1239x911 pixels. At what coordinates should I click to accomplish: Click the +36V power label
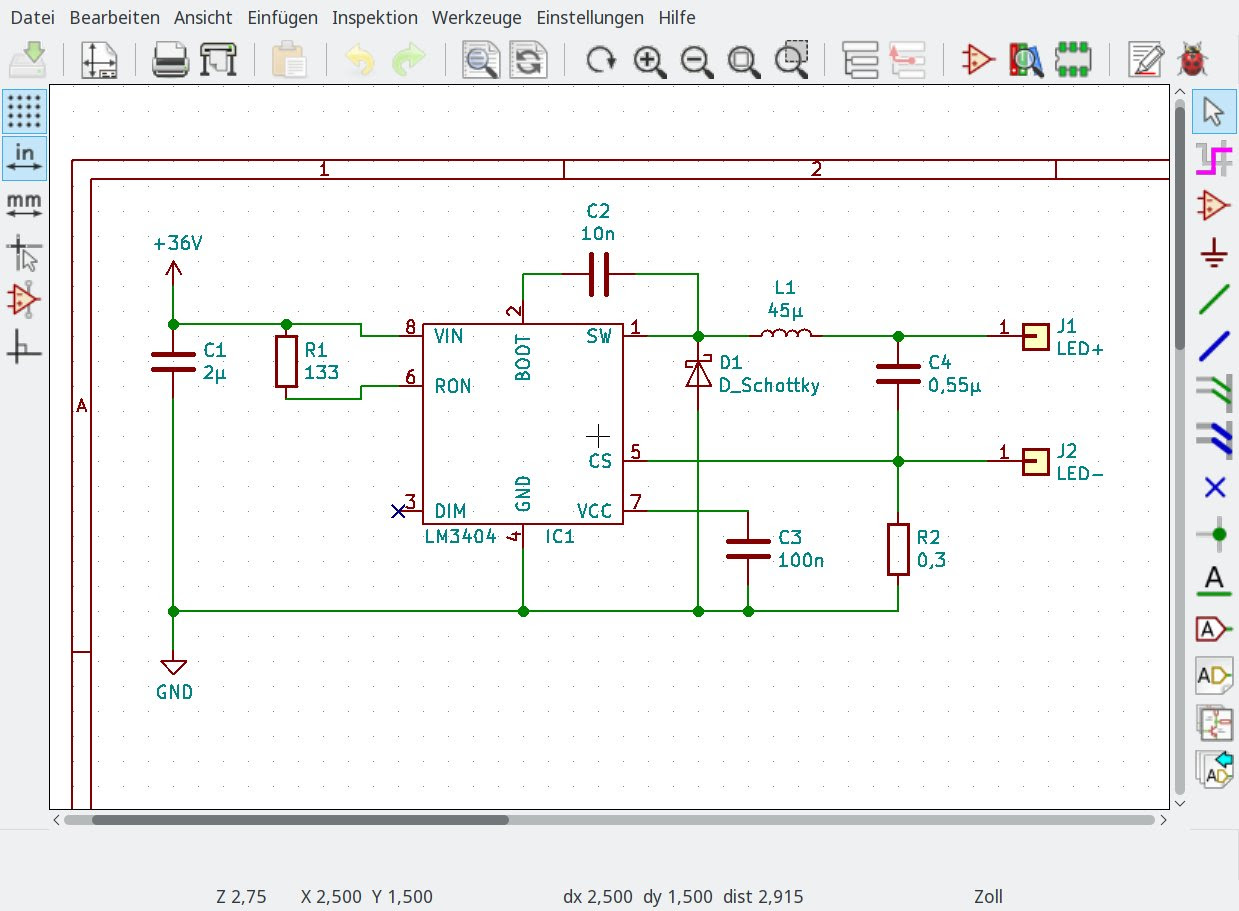[178, 243]
